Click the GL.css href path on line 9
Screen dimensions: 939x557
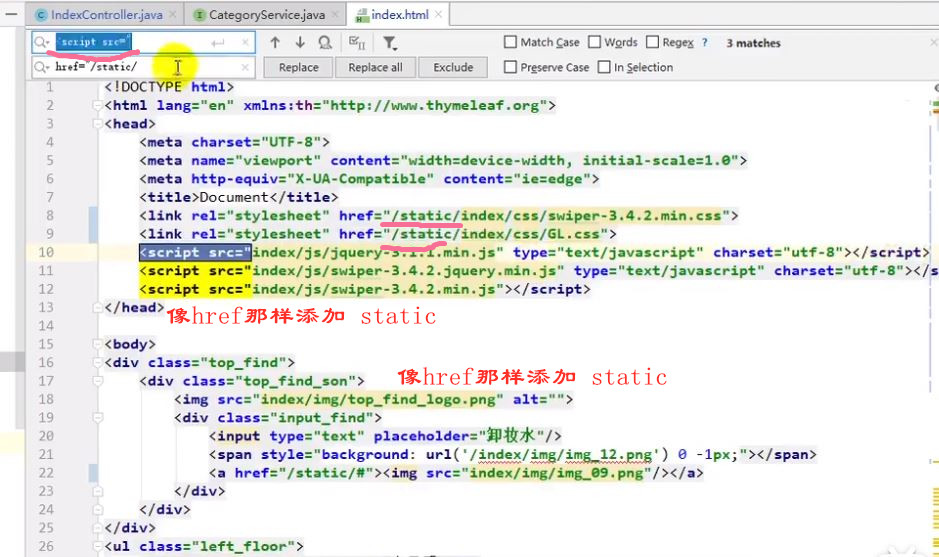click(x=495, y=234)
